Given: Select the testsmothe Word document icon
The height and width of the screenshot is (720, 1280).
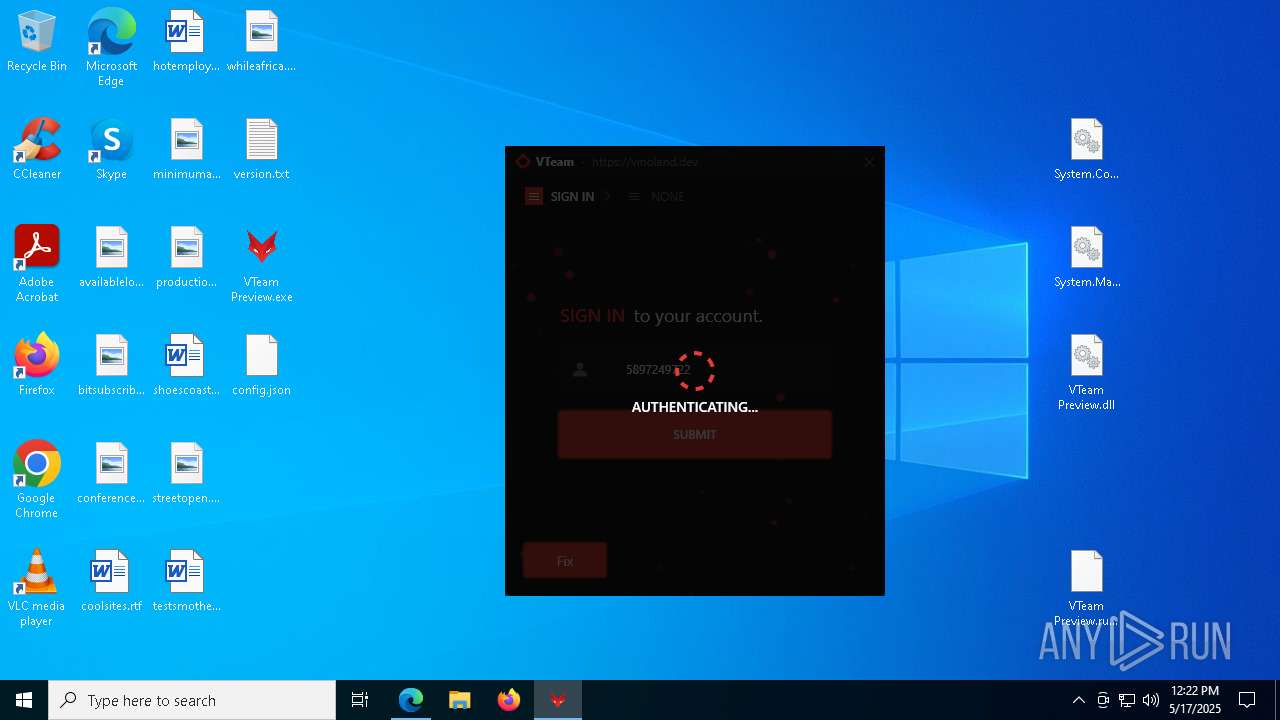Looking at the screenshot, I should (x=186, y=582).
